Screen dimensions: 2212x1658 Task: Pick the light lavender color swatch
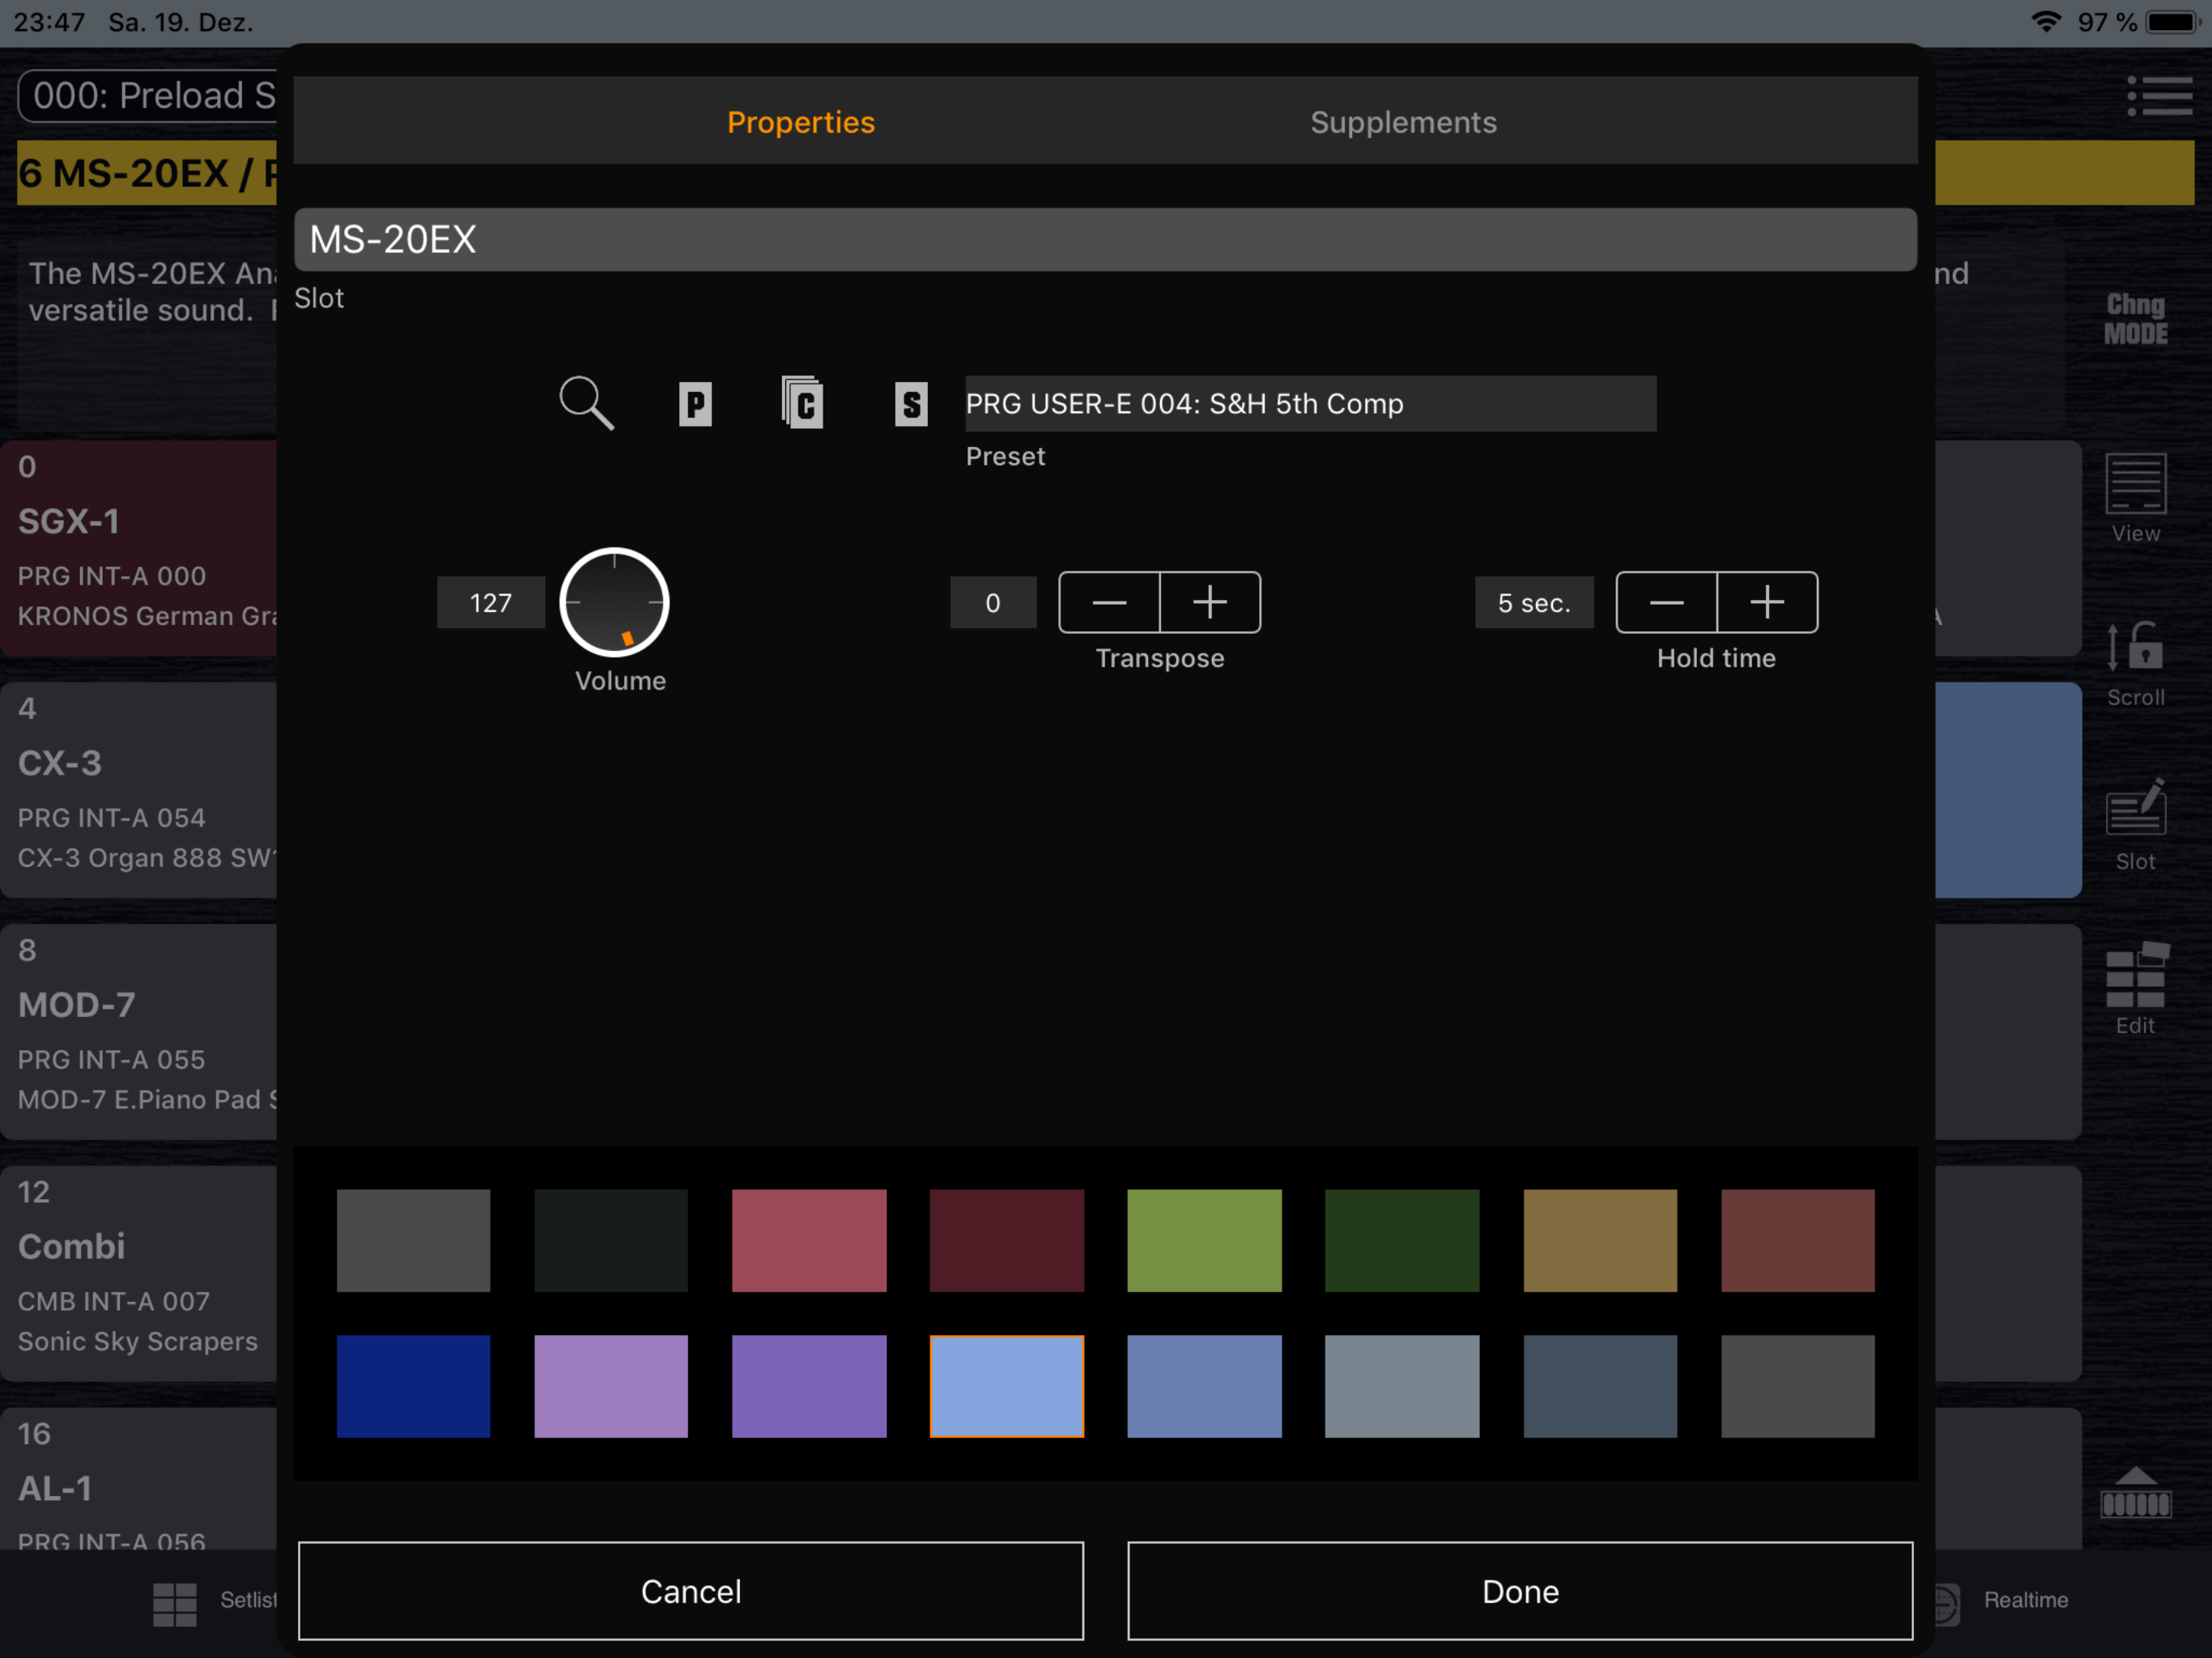click(x=611, y=1386)
